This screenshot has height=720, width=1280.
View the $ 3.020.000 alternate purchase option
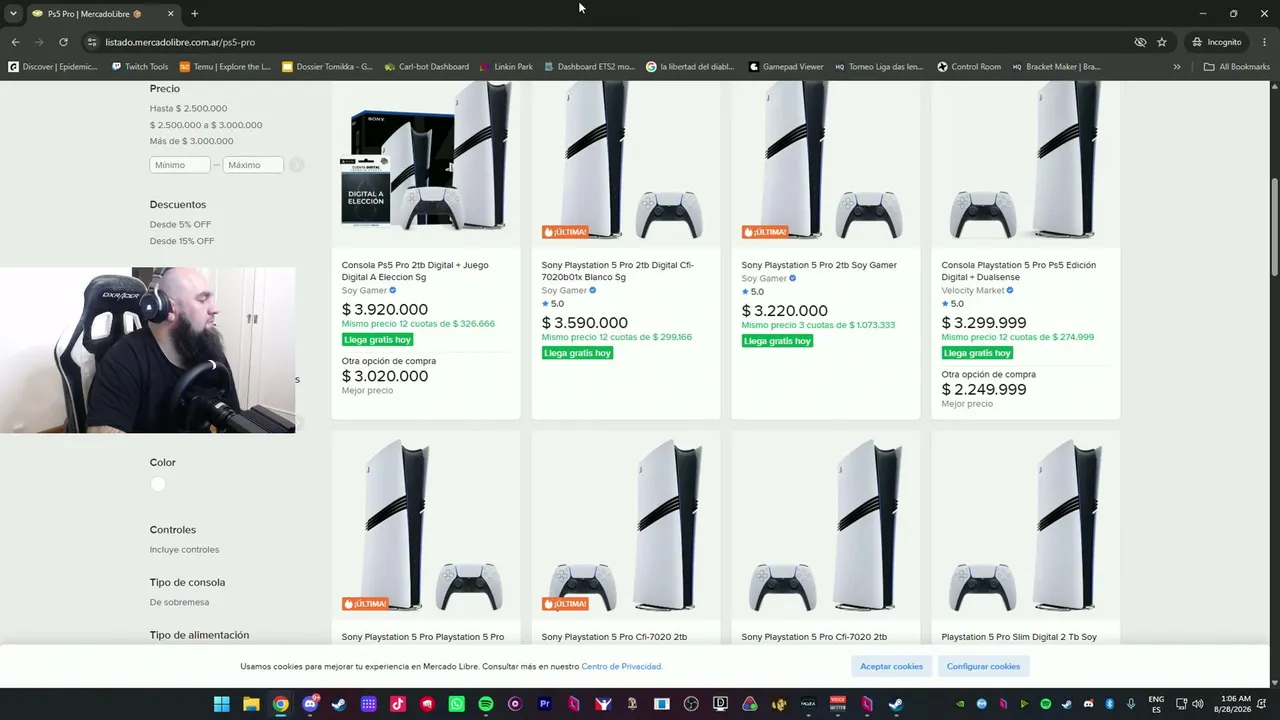pos(385,376)
